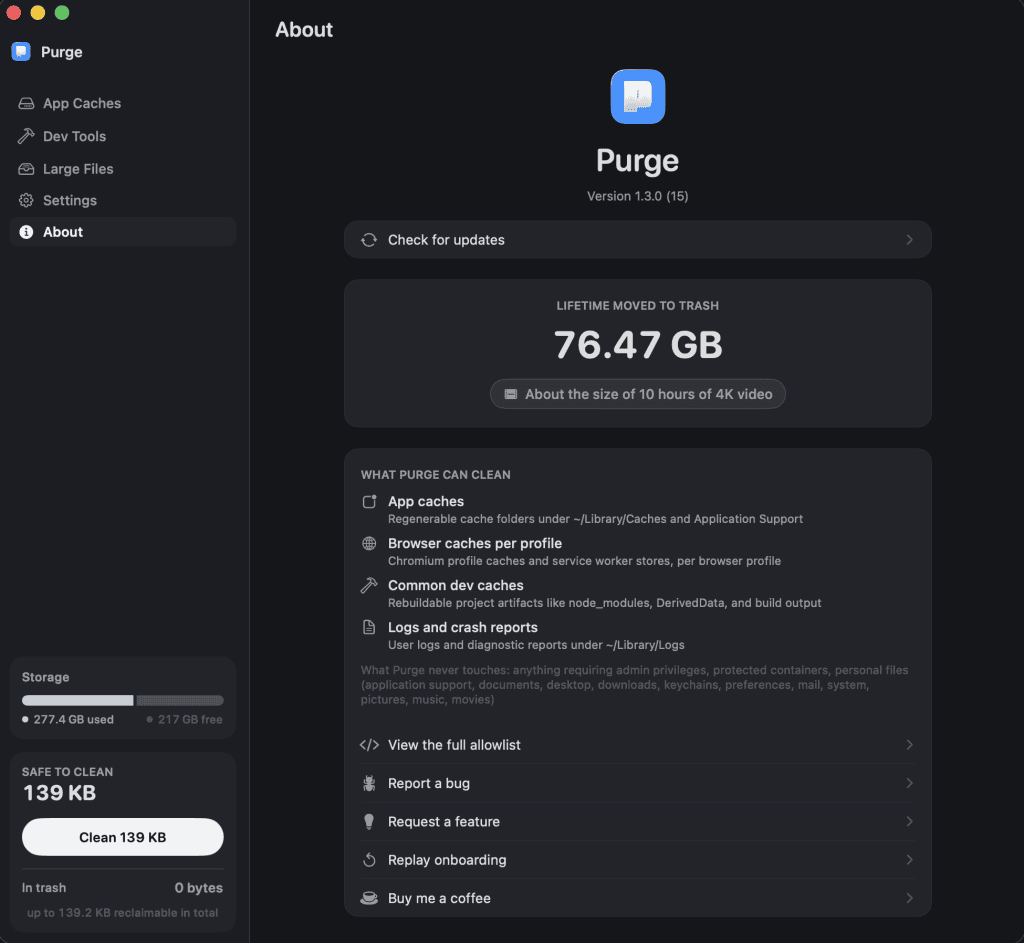The height and width of the screenshot is (943, 1024).
Task: Click Buy me a coffee
Action: 637,898
